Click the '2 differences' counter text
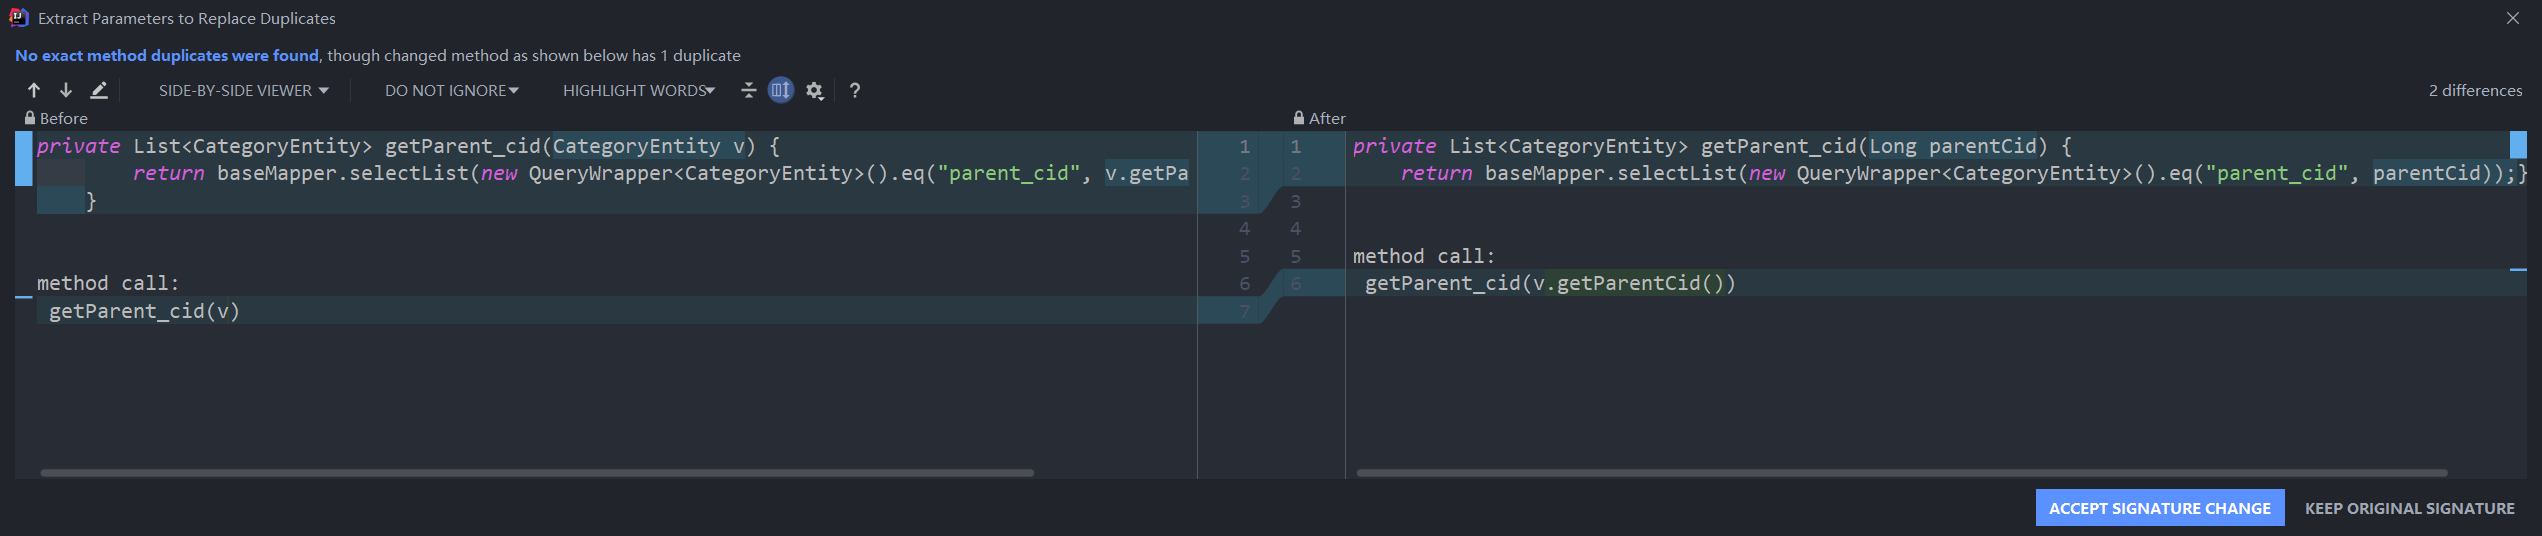The height and width of the screenshot is (536, 2542). point(2476,90)
